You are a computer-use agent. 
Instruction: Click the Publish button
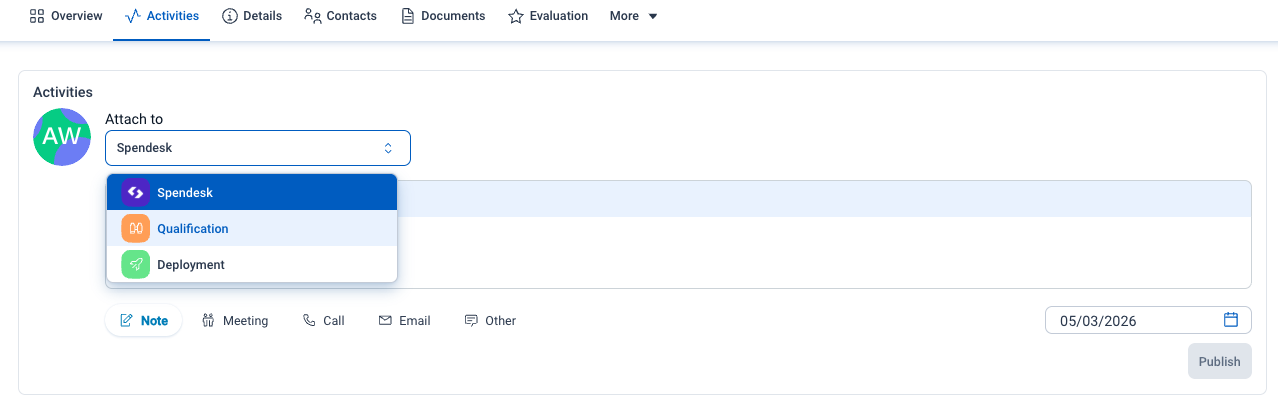coord(1220,362)
